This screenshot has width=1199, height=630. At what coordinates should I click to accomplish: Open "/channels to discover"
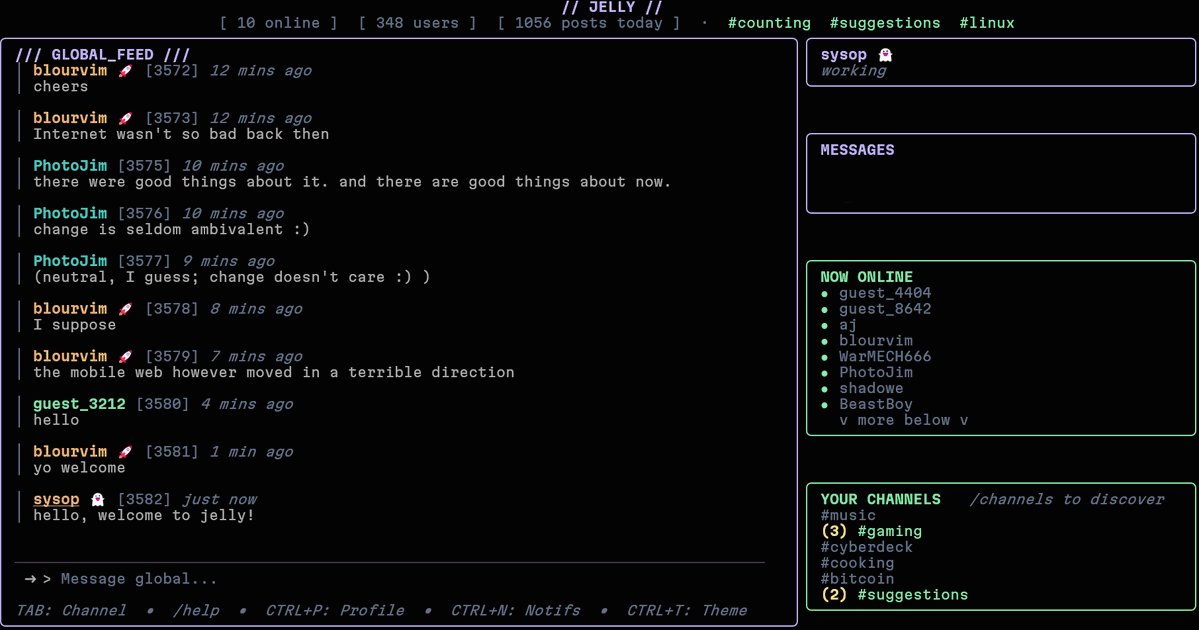[x=1066, y=499]
